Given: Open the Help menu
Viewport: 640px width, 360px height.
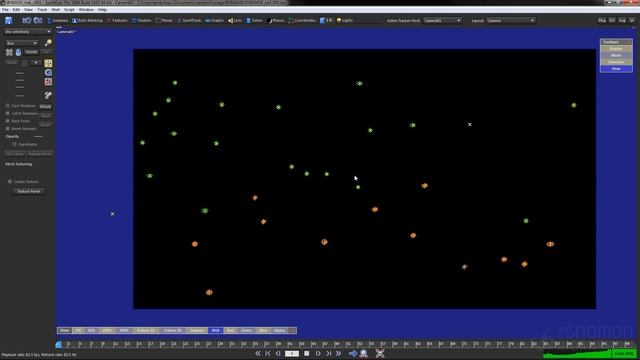Looking at the screenshot, I should [x=102, y=9].
